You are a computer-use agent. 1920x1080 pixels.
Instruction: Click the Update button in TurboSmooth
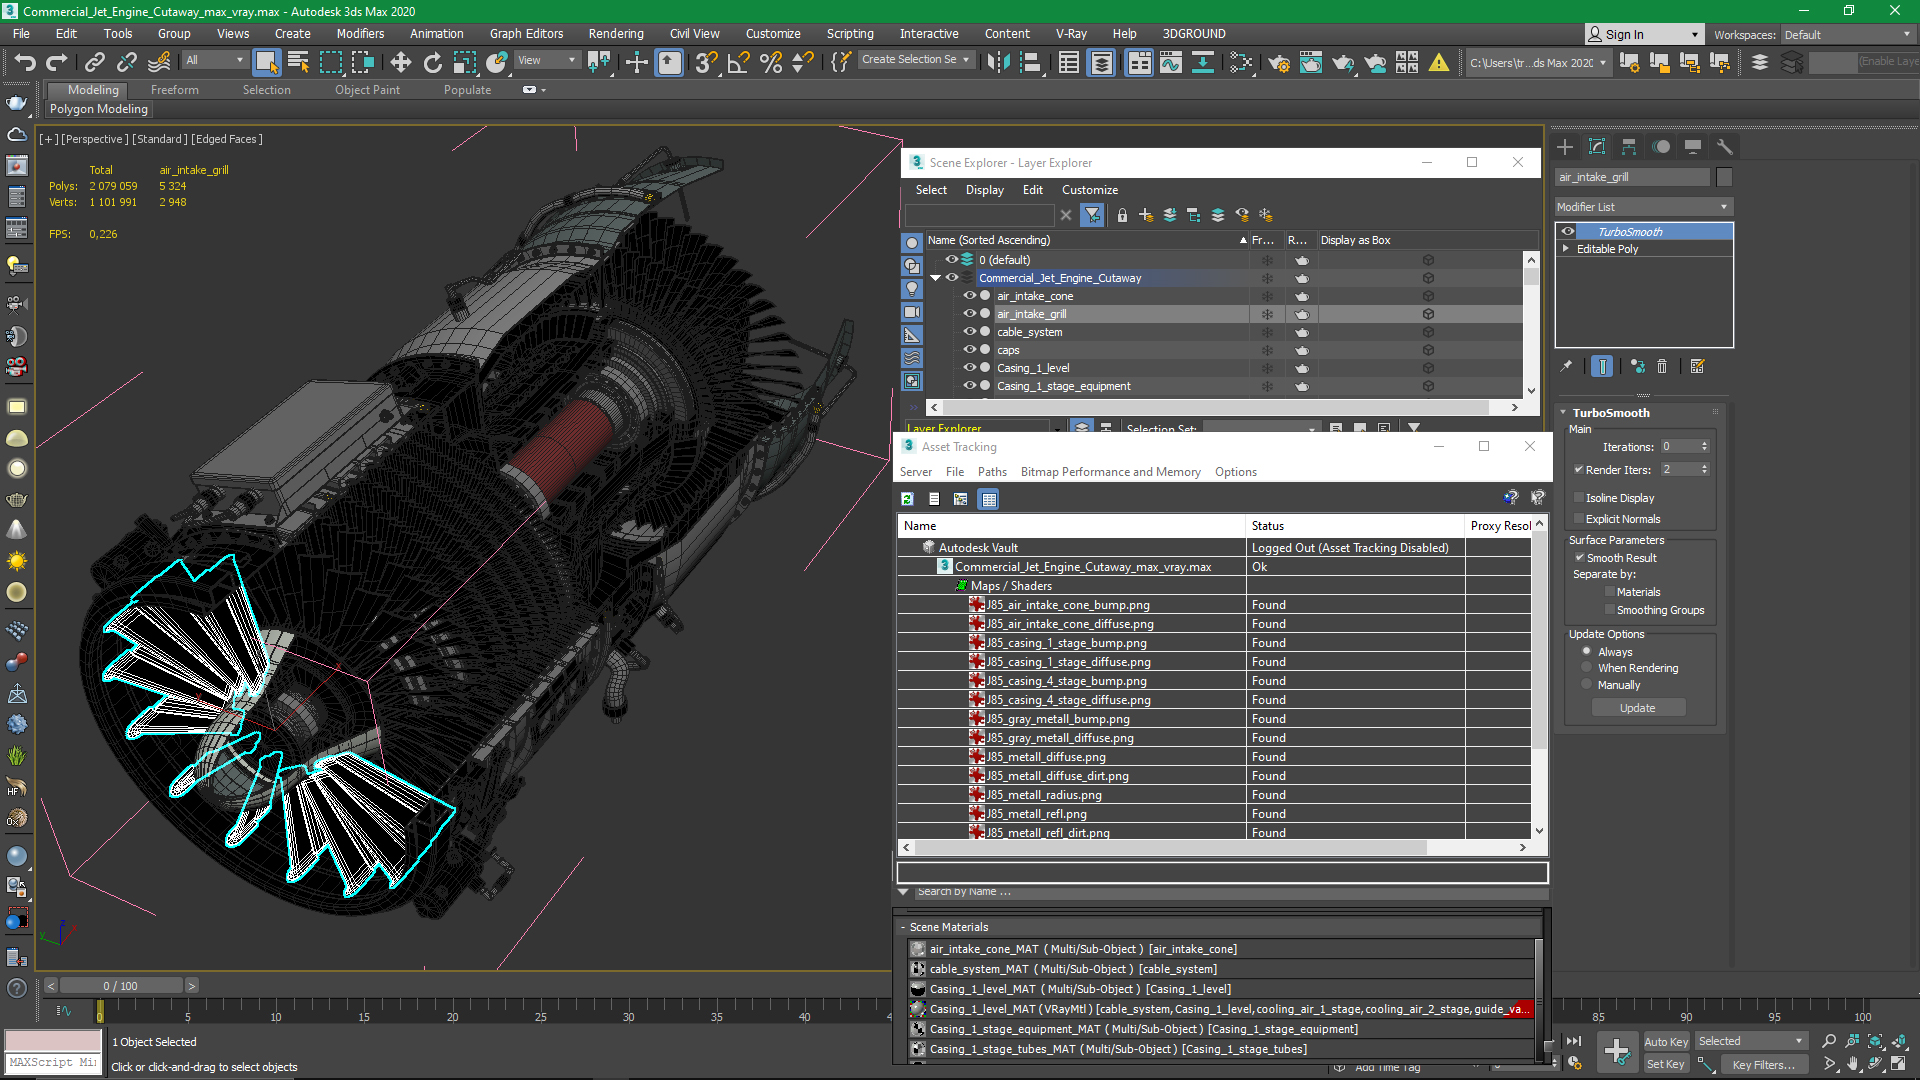click(x=1638, y=708)
